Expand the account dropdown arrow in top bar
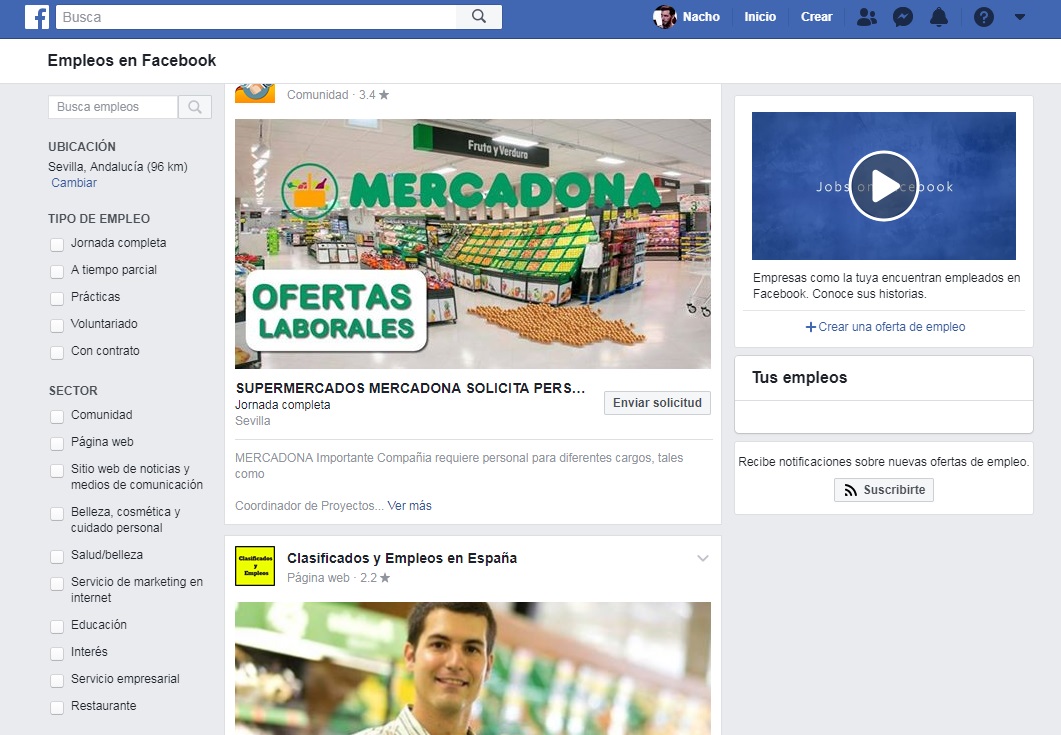 point(1020,17)
